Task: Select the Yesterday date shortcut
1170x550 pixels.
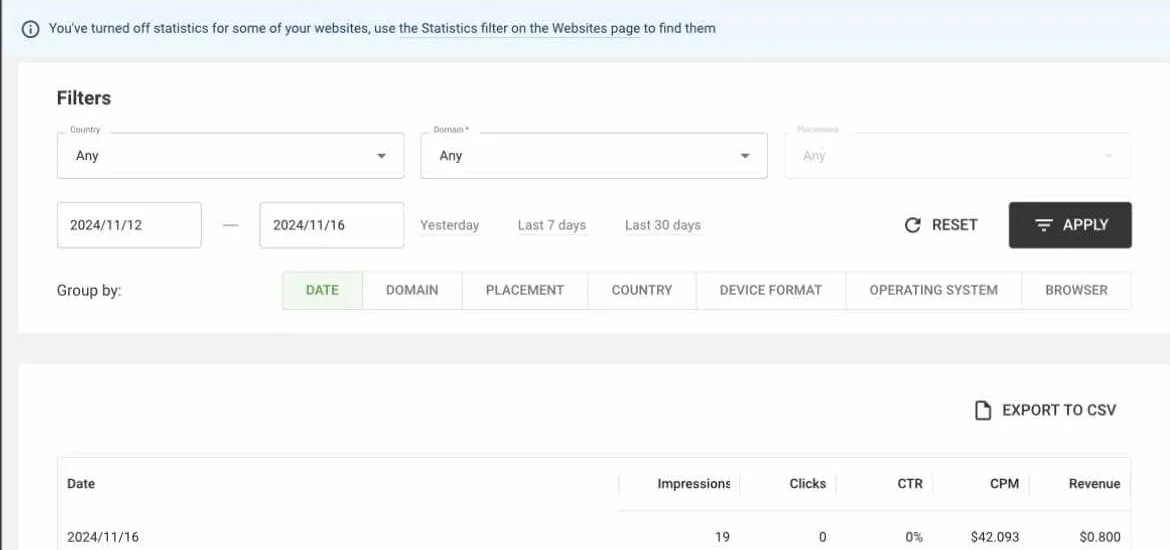Action: click(449, 225)
